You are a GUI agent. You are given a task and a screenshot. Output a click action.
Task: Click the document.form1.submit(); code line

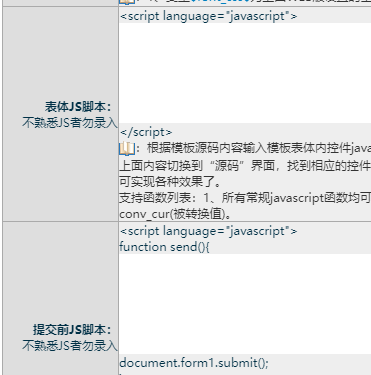(194, 363)
